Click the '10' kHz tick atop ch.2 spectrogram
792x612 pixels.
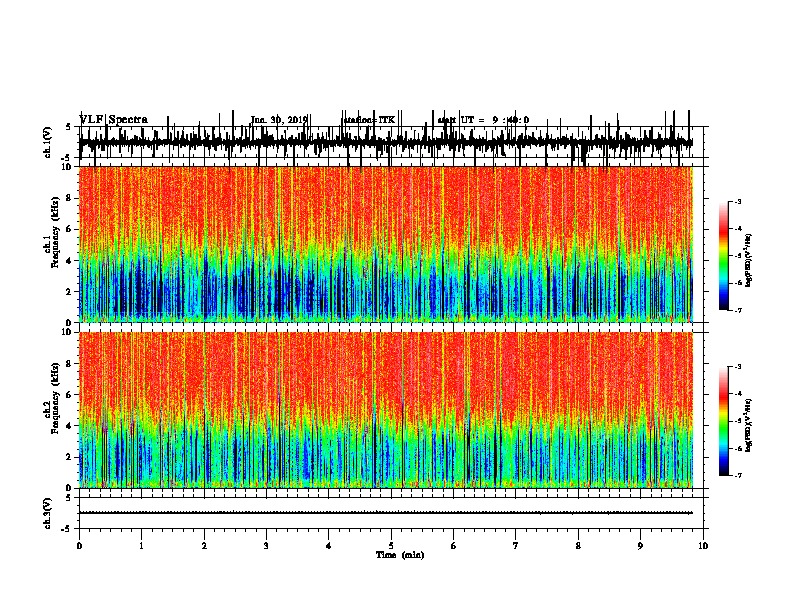coord(67,332)
